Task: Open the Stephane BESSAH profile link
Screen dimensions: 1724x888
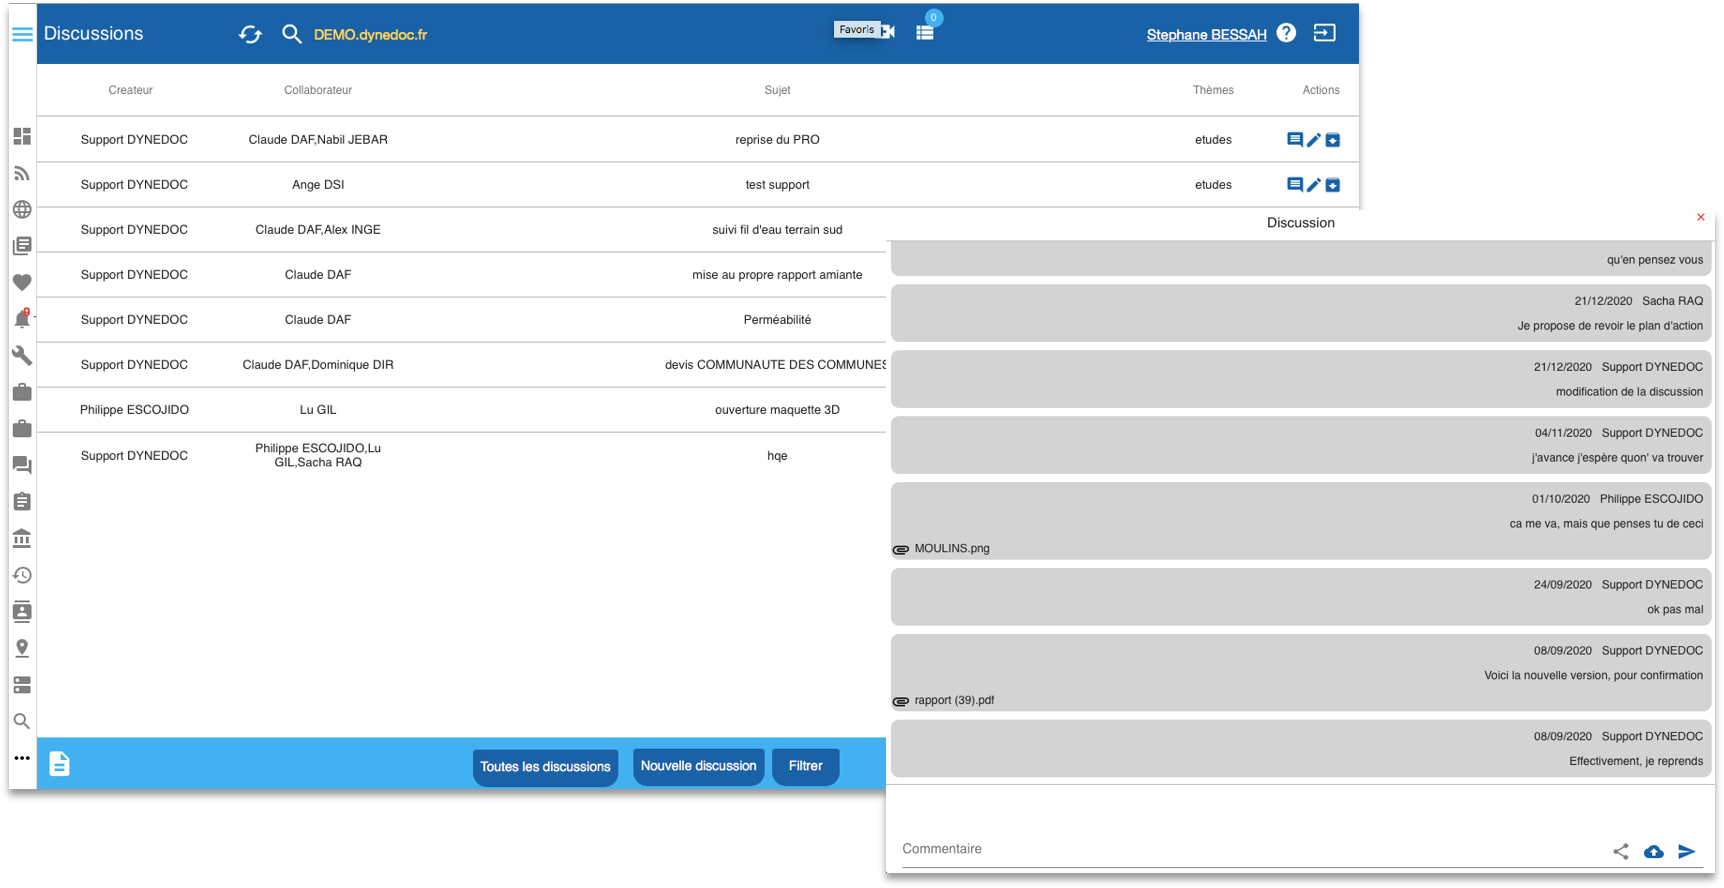Action: click(1206, 35)
